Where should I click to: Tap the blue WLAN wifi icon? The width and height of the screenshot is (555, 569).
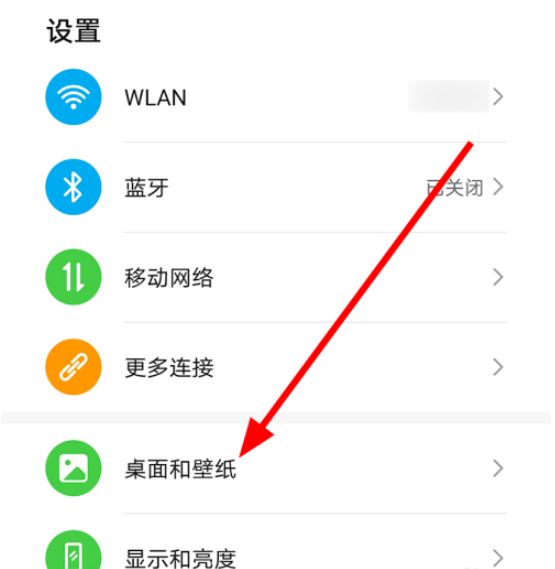point(73,97)
